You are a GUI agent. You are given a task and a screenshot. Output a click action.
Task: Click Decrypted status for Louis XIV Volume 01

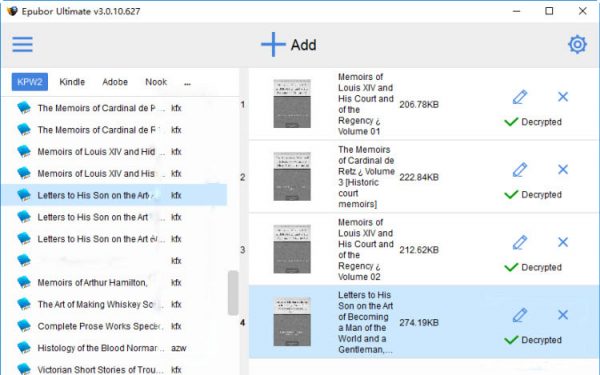pyautogui.click(x=533, y=122)
